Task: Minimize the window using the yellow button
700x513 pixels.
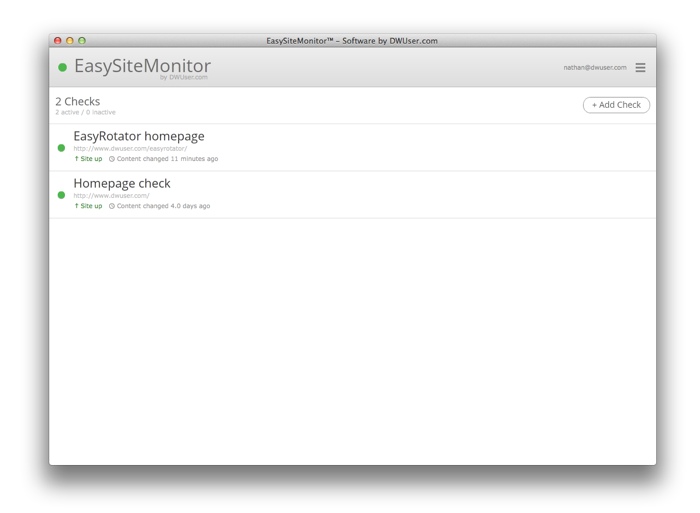Action: click(70, 41)
